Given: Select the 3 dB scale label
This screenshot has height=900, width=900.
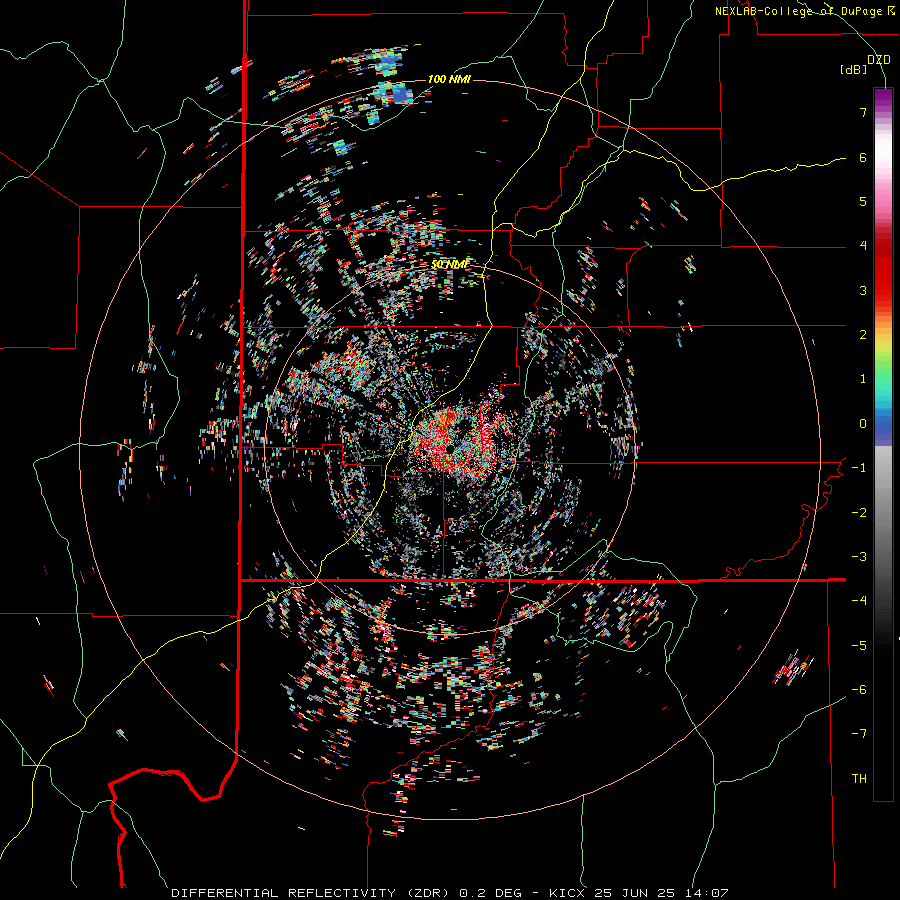Looking at the screenshot, I should pos(863,290).
